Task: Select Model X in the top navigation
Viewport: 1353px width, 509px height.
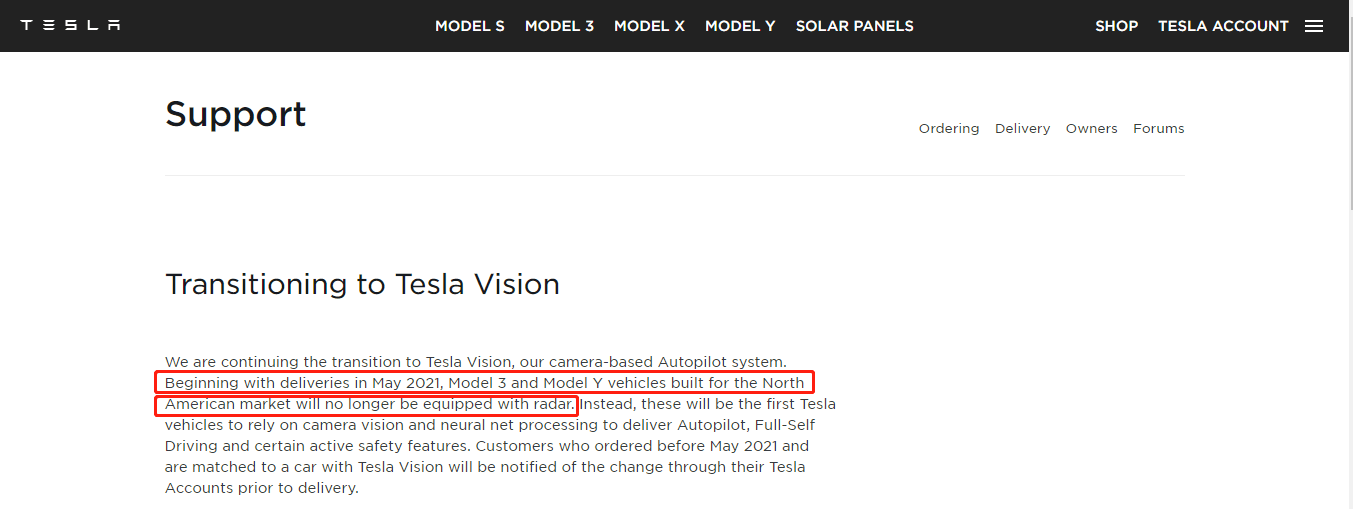Action: pos(649,26)
